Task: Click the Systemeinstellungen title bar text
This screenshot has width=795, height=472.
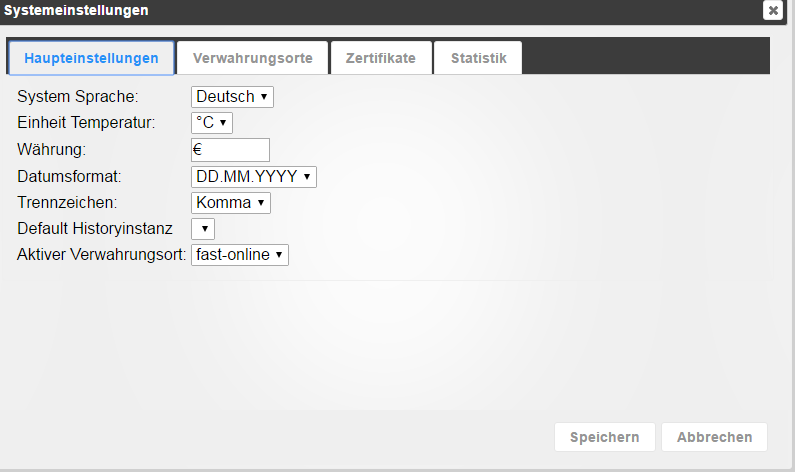Action: pyautogui.click(x=77, y=11)
